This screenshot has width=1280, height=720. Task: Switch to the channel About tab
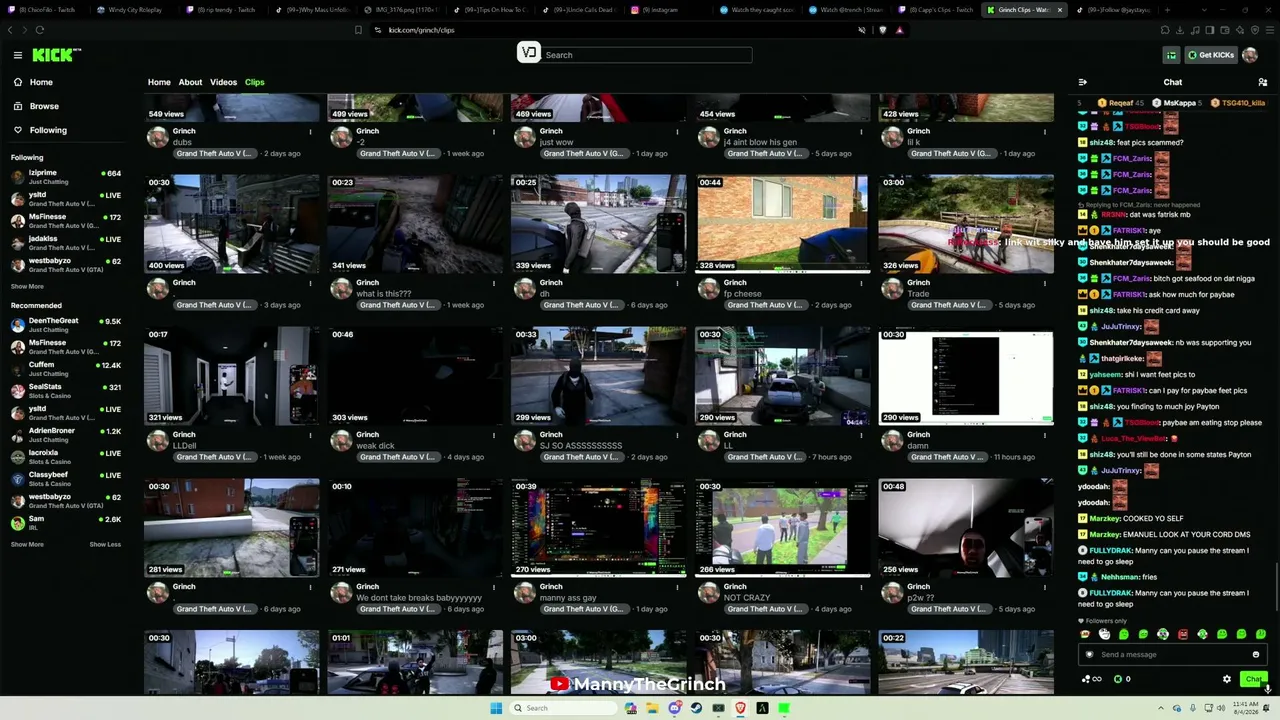click(190, 82)
